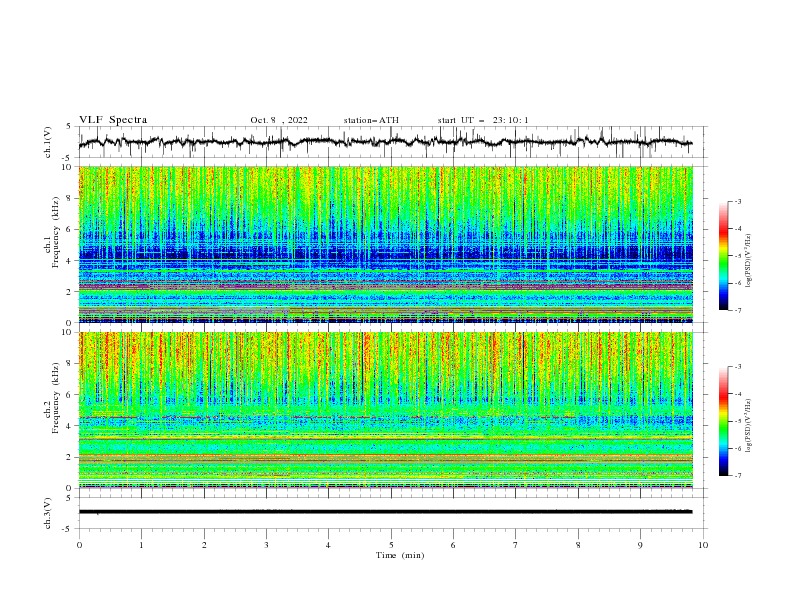Click the ch.2 "Frequency (kHz)" axis label
The height and width of the screenshot is (612, 792).
click(55, 398)
